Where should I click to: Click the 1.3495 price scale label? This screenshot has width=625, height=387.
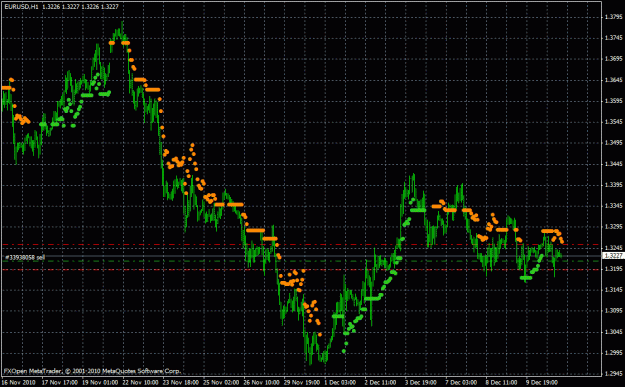tap(613, 143)
